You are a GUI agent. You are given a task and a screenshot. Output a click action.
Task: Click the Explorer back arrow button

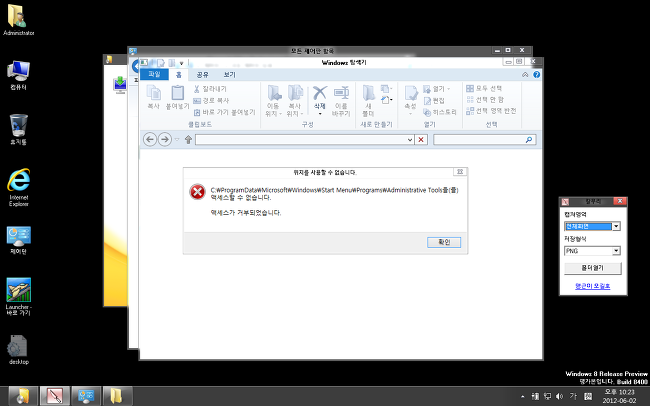[x=150, y=139]
